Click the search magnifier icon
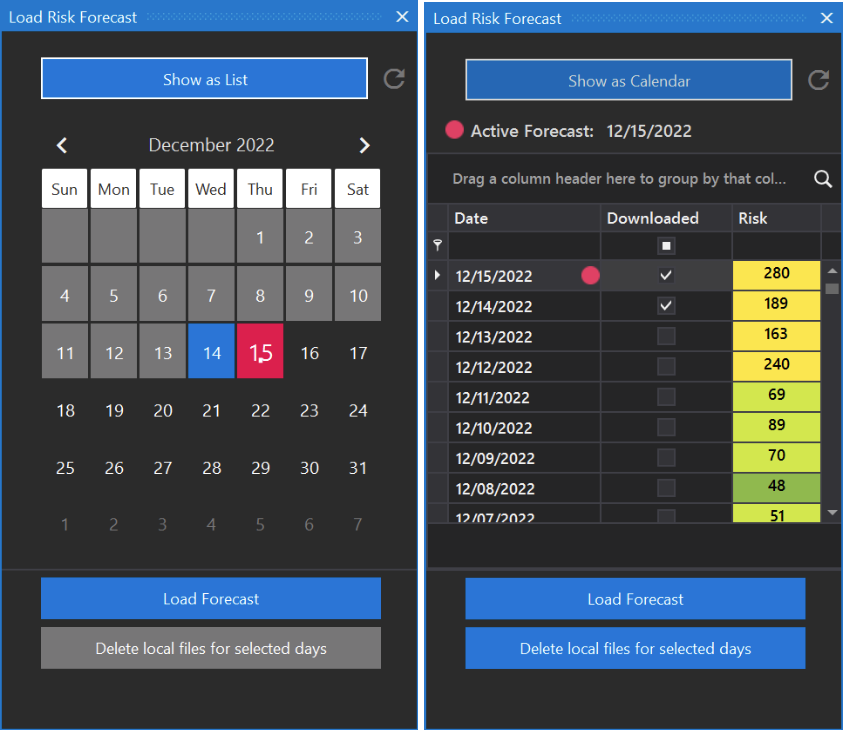 pyautogui.click(x=823, y=179)
